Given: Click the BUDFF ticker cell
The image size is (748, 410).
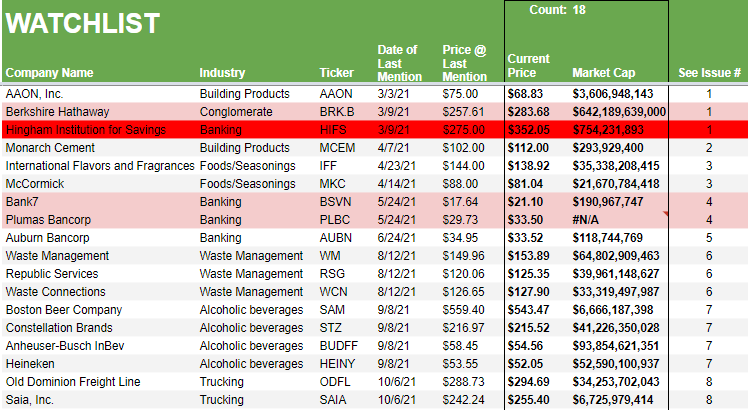Looking at the screenshot, I should (339, 346).
